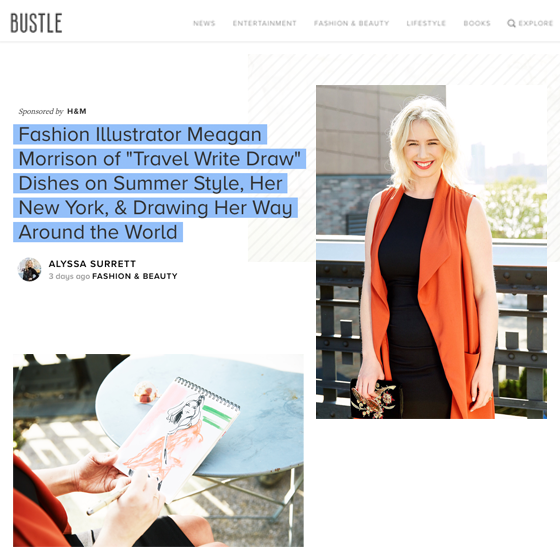
Task: Click the '3 days ago' timestamp
Action: pyautogui.click(x=69, y=276)
